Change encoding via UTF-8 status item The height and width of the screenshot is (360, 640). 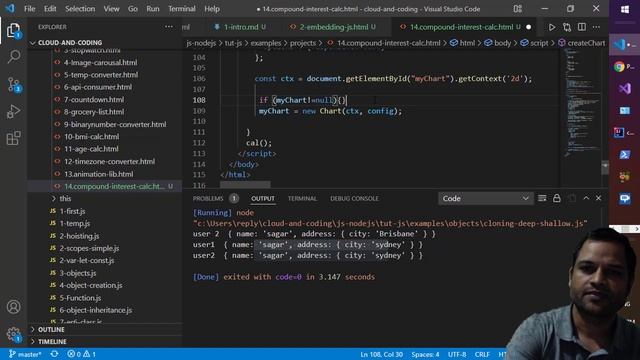coord(457,354)
